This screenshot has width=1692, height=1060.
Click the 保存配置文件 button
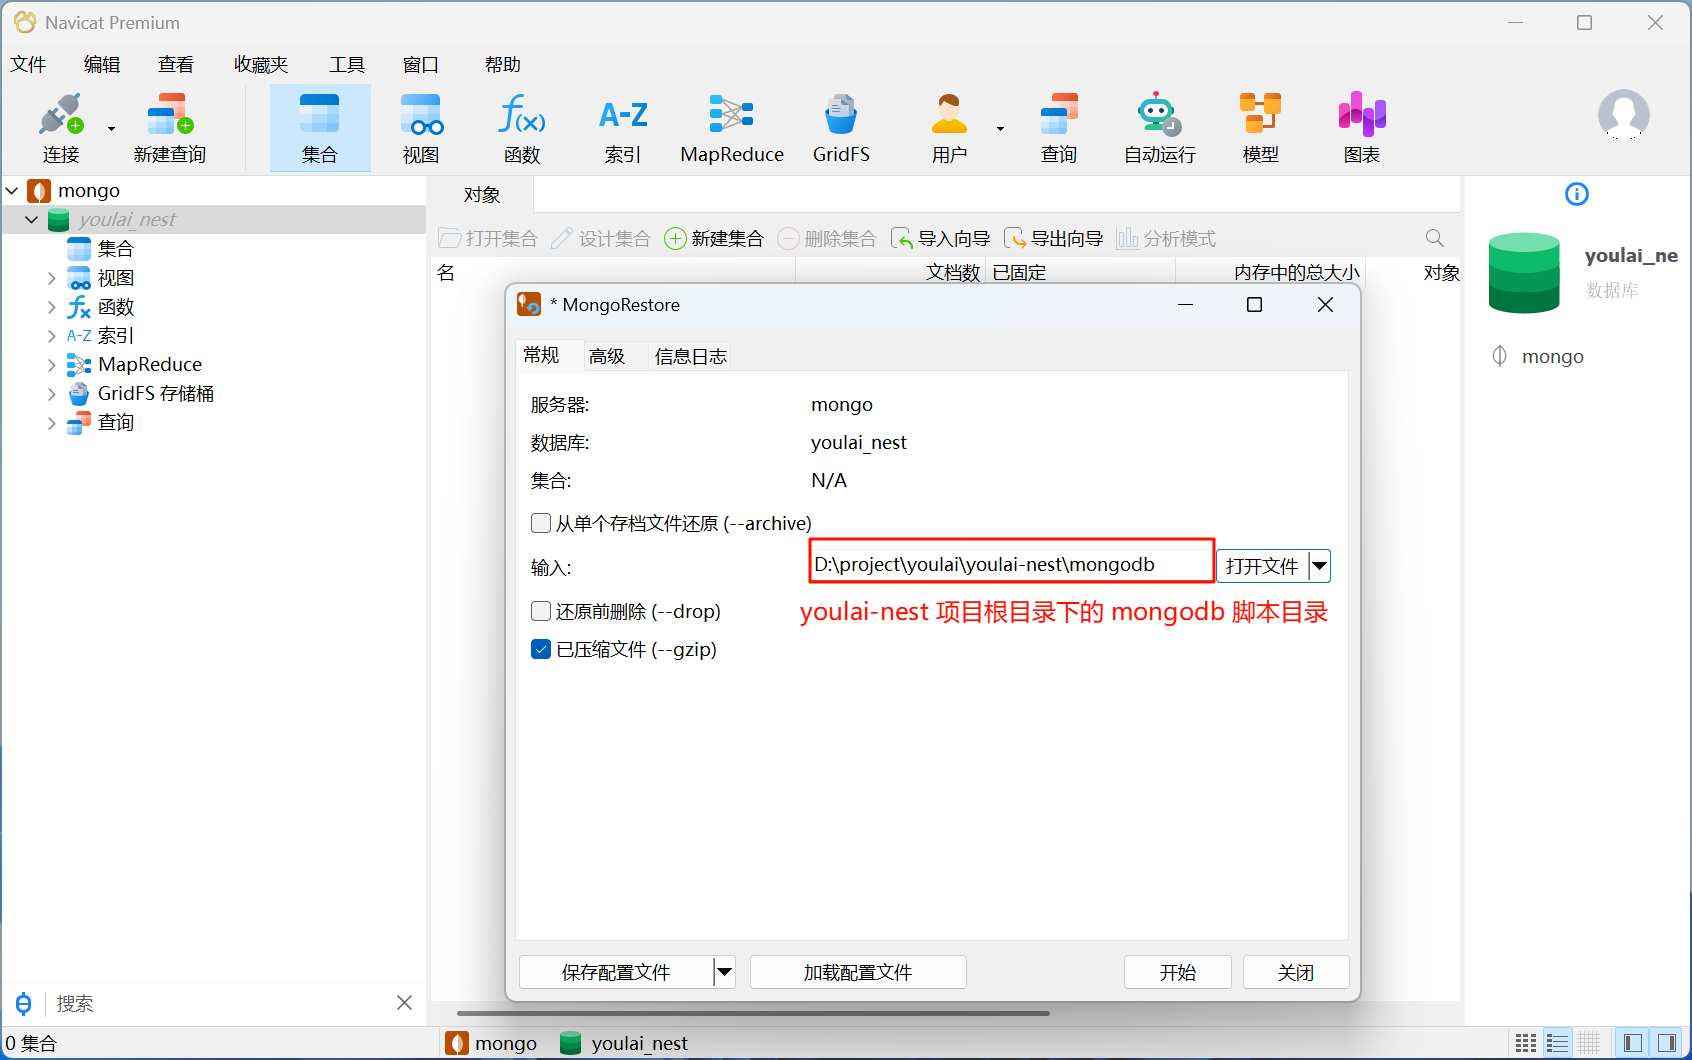coord(616,972)
